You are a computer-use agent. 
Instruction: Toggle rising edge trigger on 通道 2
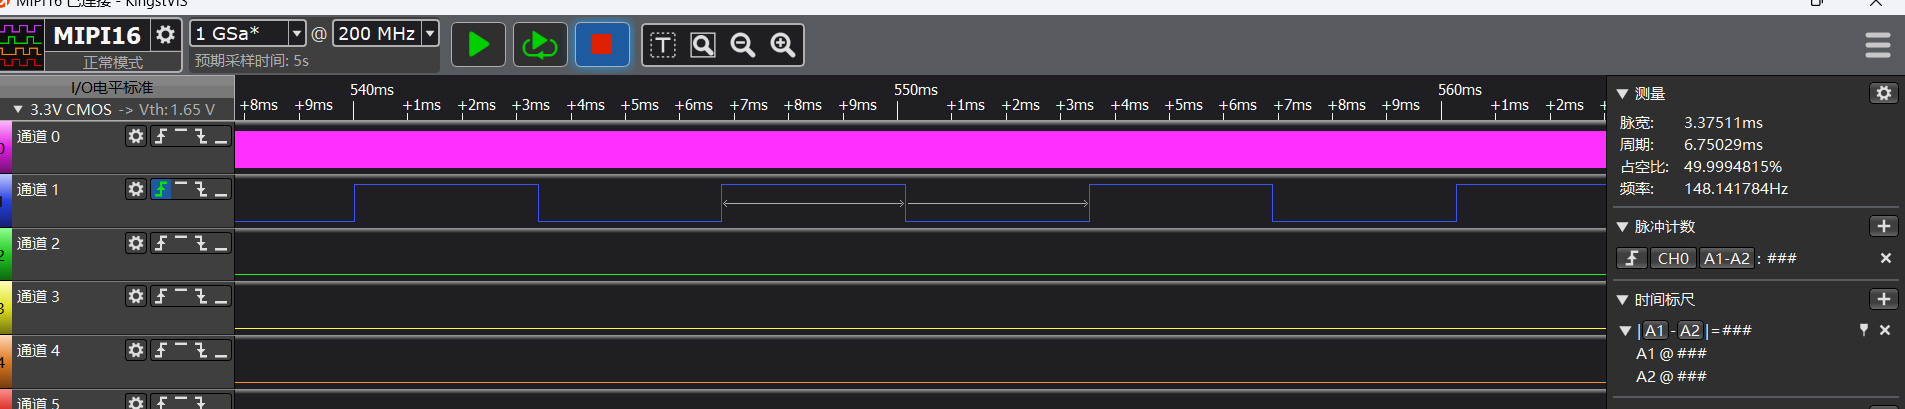coord(161,243)
